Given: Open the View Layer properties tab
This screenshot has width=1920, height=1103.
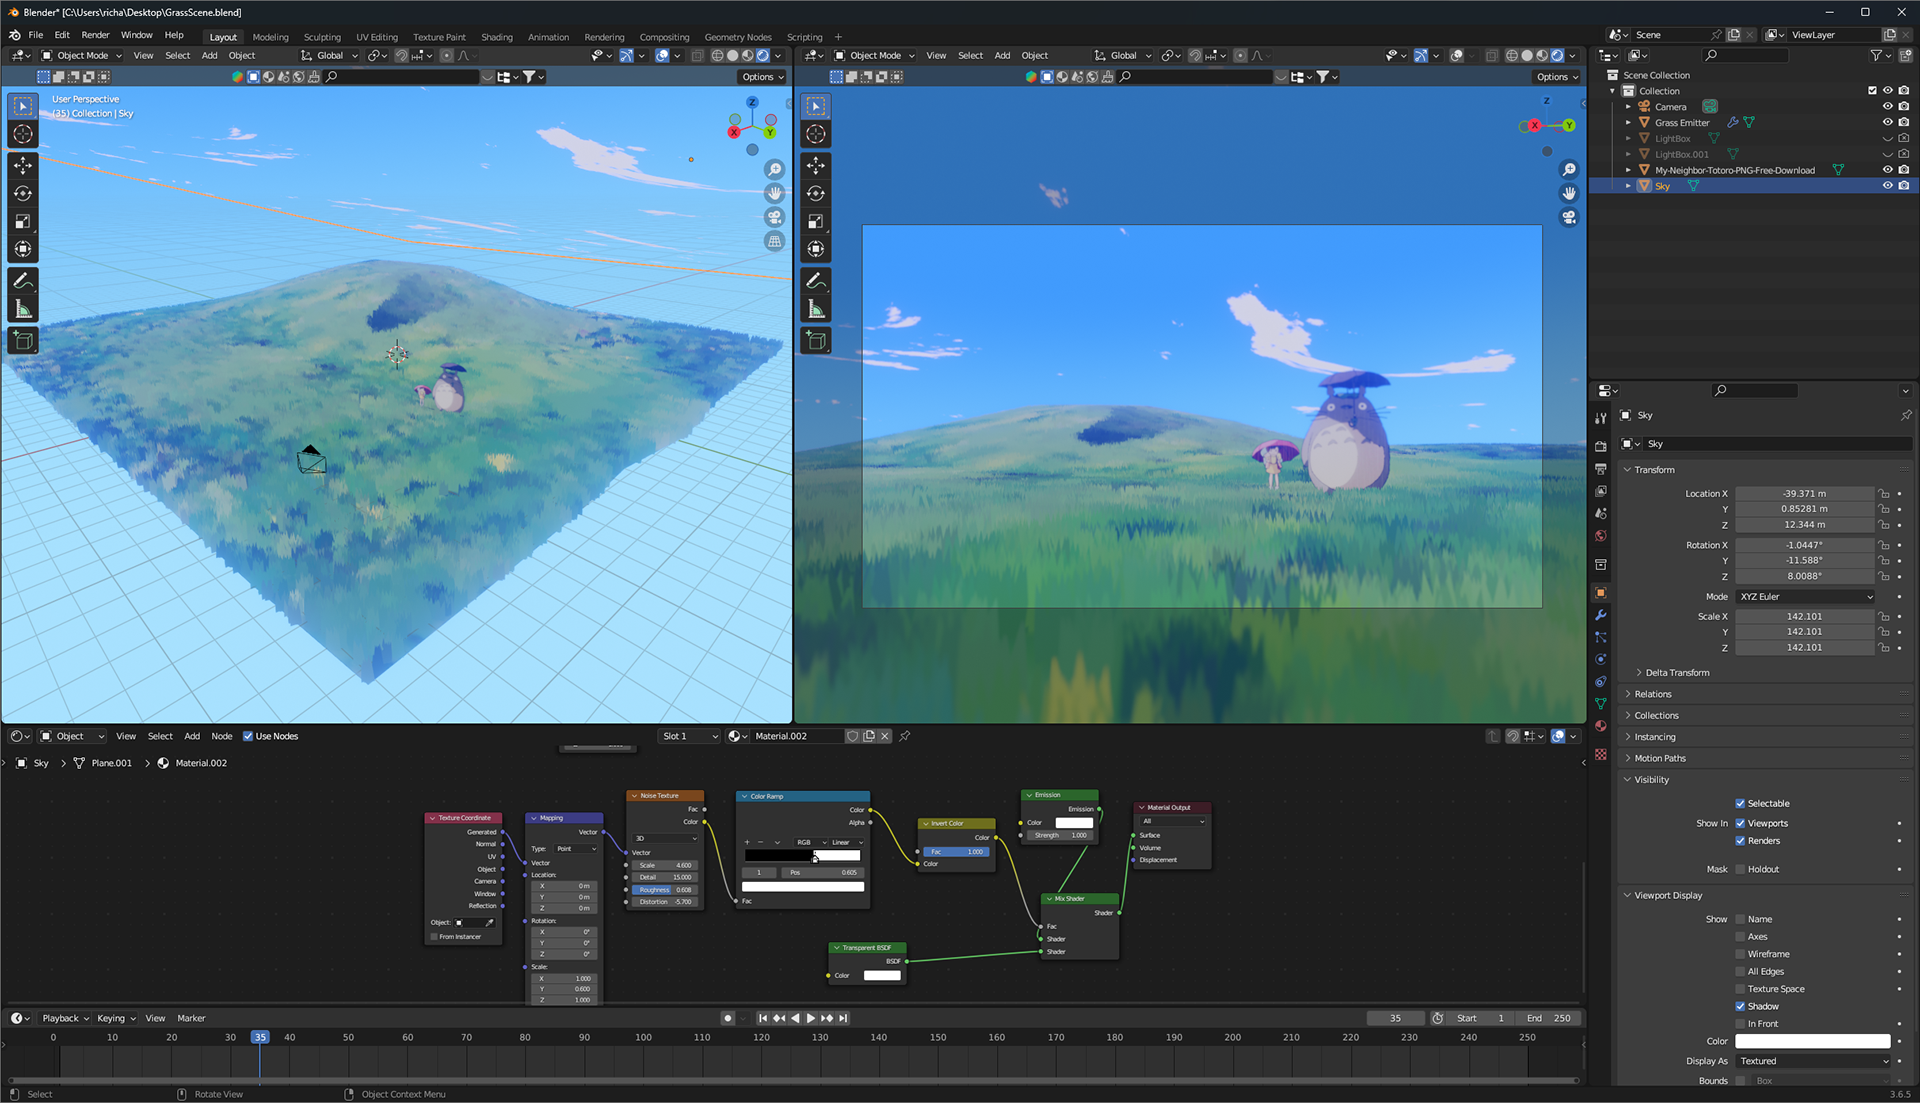Looking at the screenshot, I should click(x=1600, y=491).
